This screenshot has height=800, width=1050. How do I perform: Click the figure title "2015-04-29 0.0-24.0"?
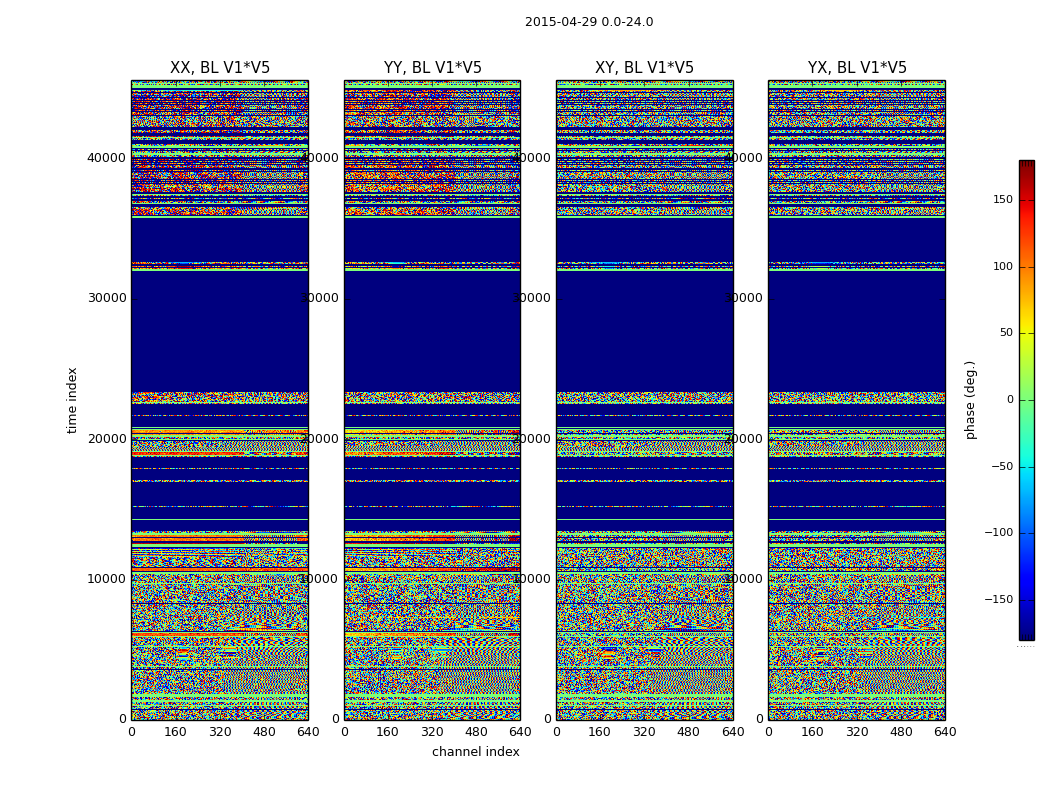click(588, 22)
